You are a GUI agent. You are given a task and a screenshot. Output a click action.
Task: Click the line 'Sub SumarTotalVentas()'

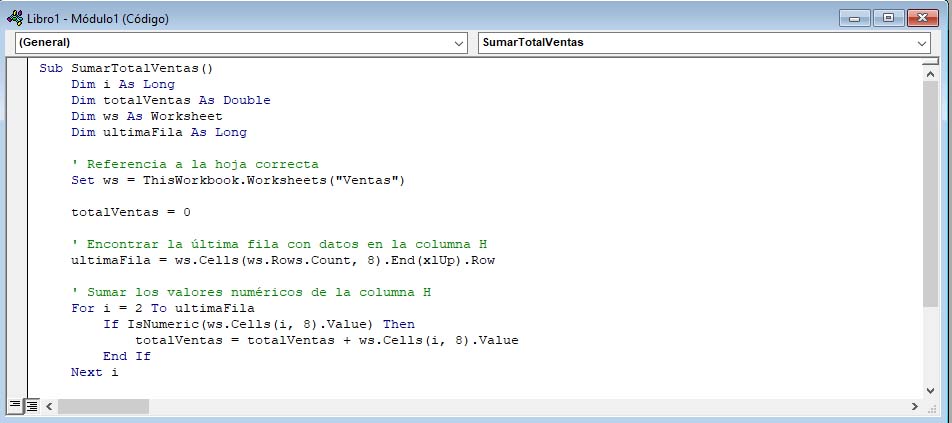126,69
